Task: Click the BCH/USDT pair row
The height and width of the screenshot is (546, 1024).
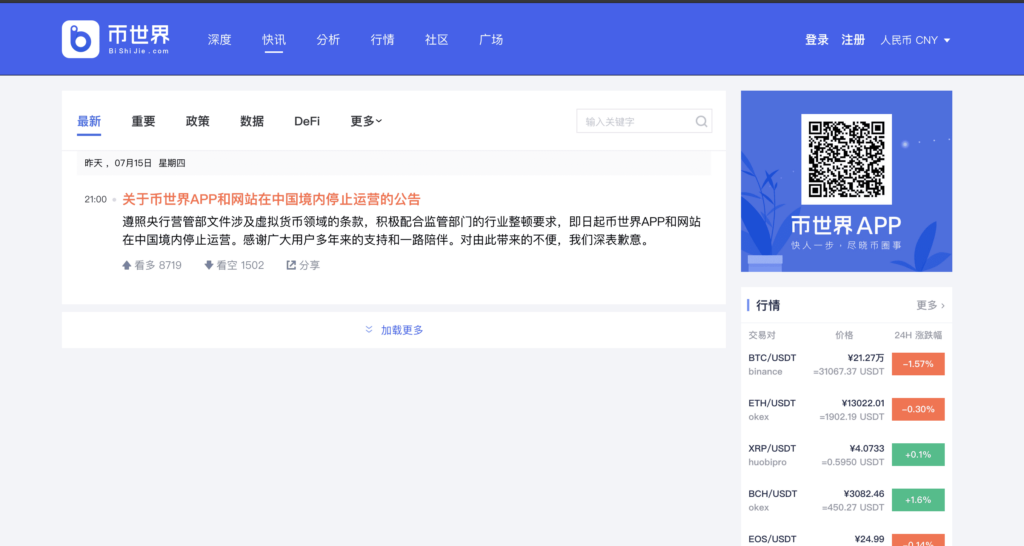Action: [846, 500]
